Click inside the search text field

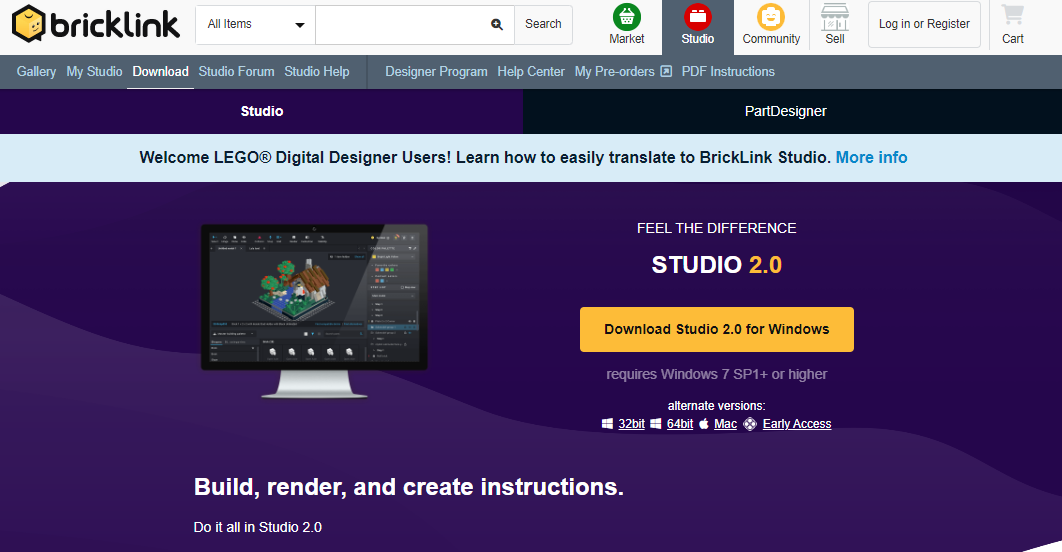[400, 25]
